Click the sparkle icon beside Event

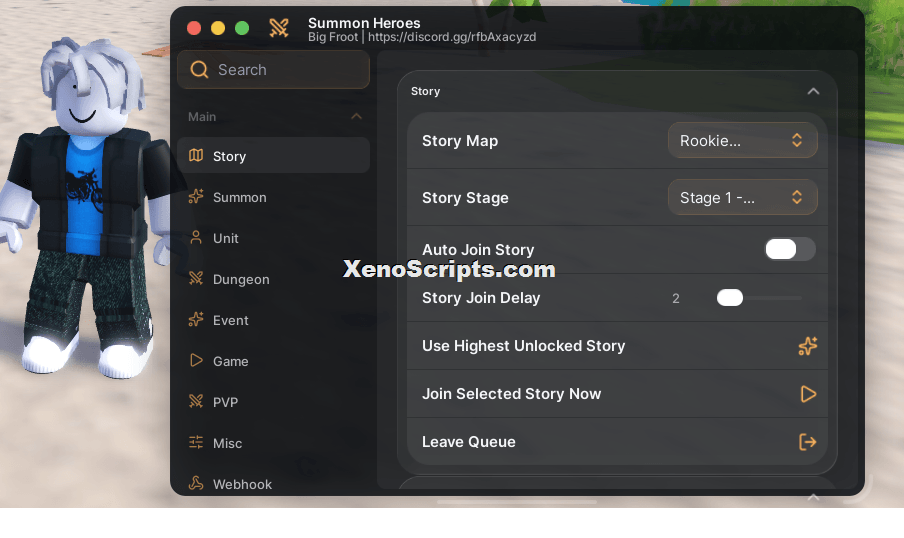(196, 319)
